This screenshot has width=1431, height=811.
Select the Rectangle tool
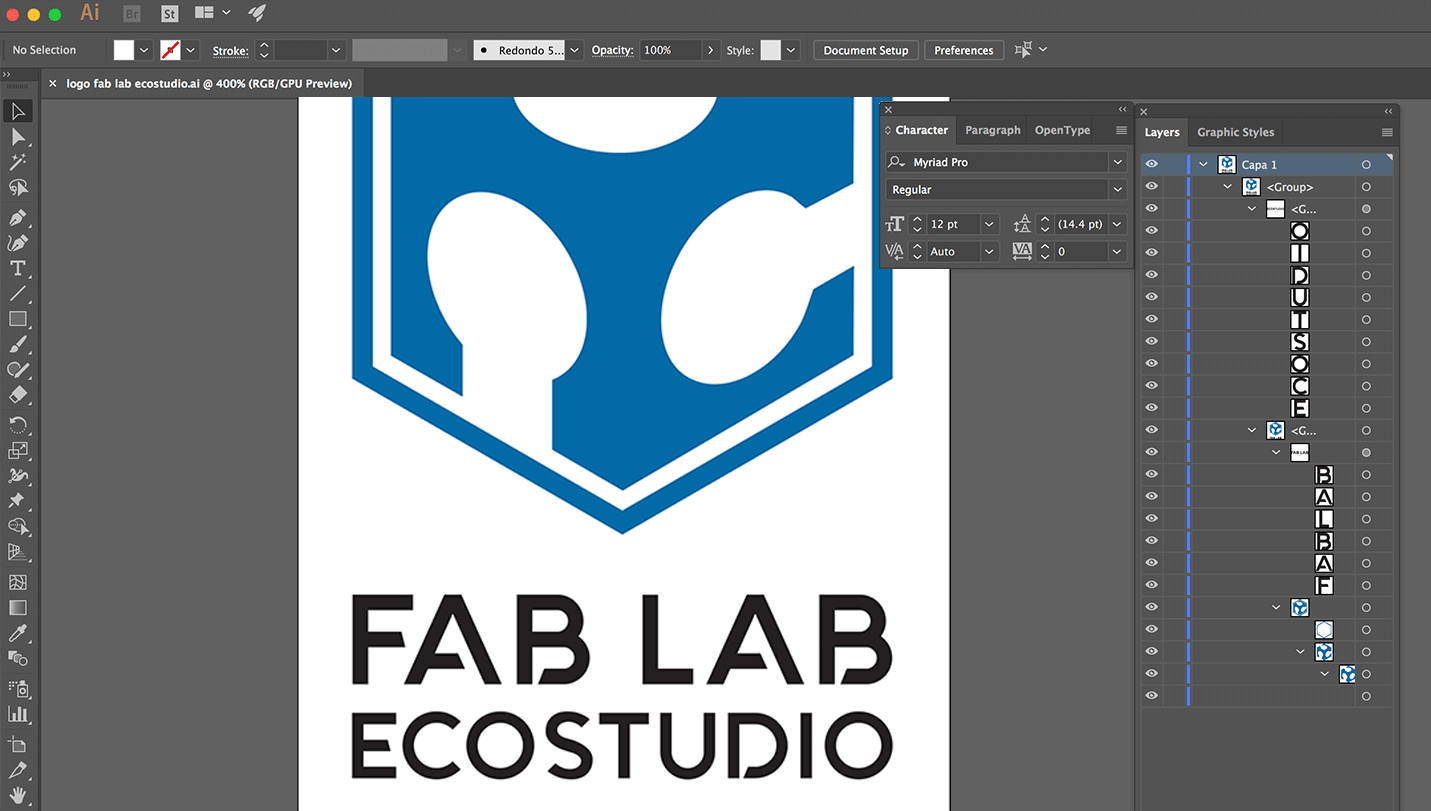click(x=17, y=320)
